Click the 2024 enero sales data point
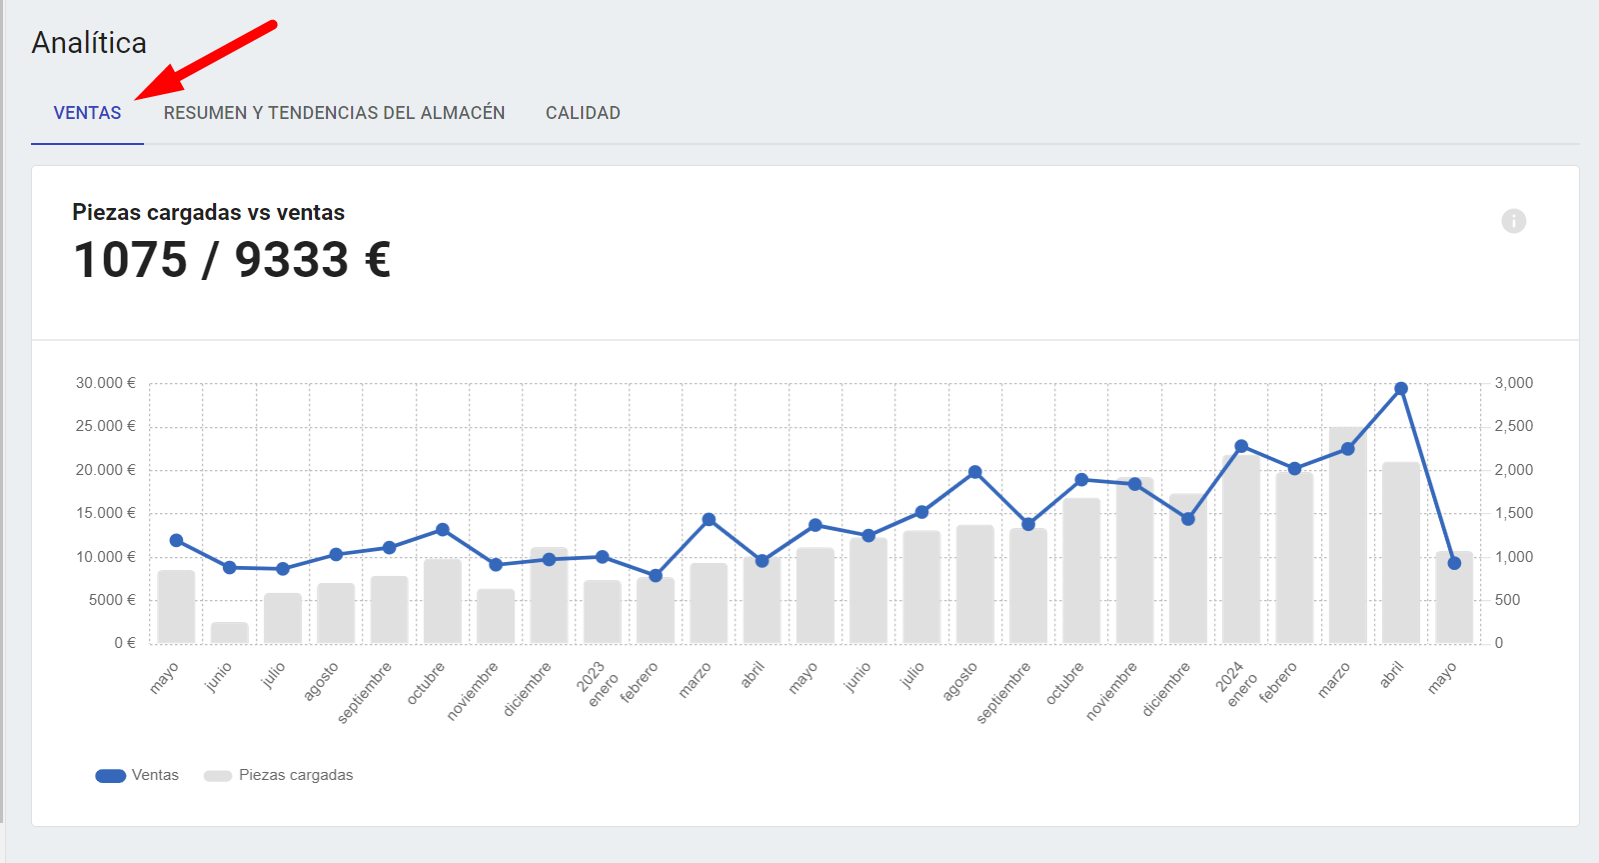This screenshot has height=863, width=1599. click(x=1241, y=446)
